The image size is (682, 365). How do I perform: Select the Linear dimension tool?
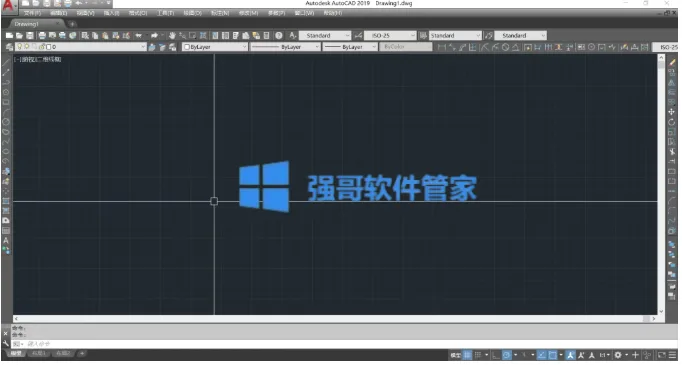442,47
